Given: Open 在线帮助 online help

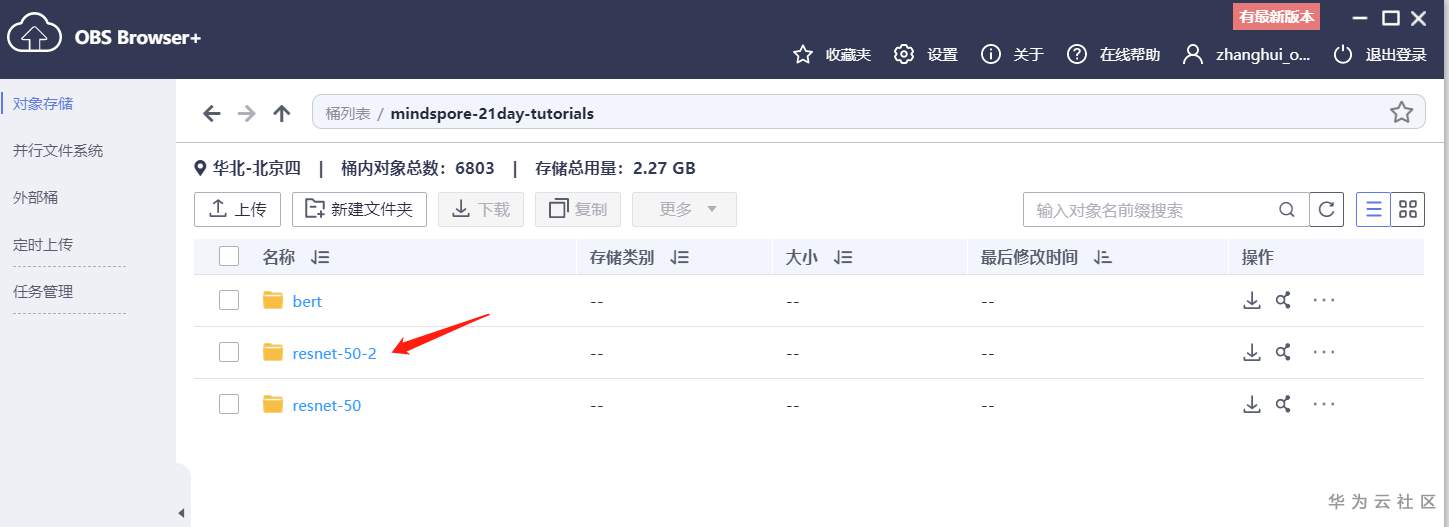Looking at the screenshot, I should [1077, 54].
